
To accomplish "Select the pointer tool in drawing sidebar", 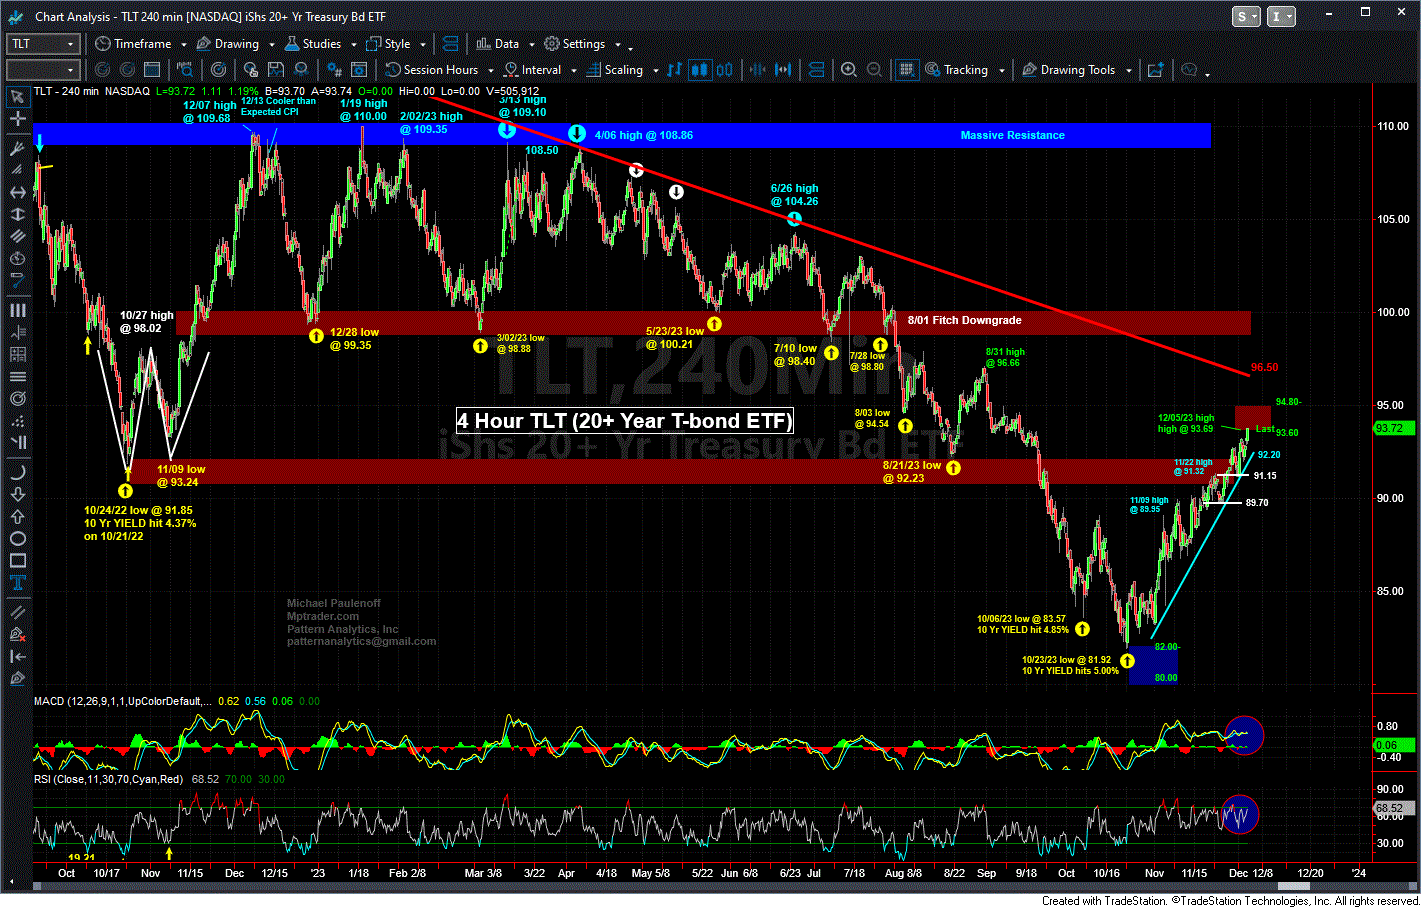I will [x=17, y=97].
